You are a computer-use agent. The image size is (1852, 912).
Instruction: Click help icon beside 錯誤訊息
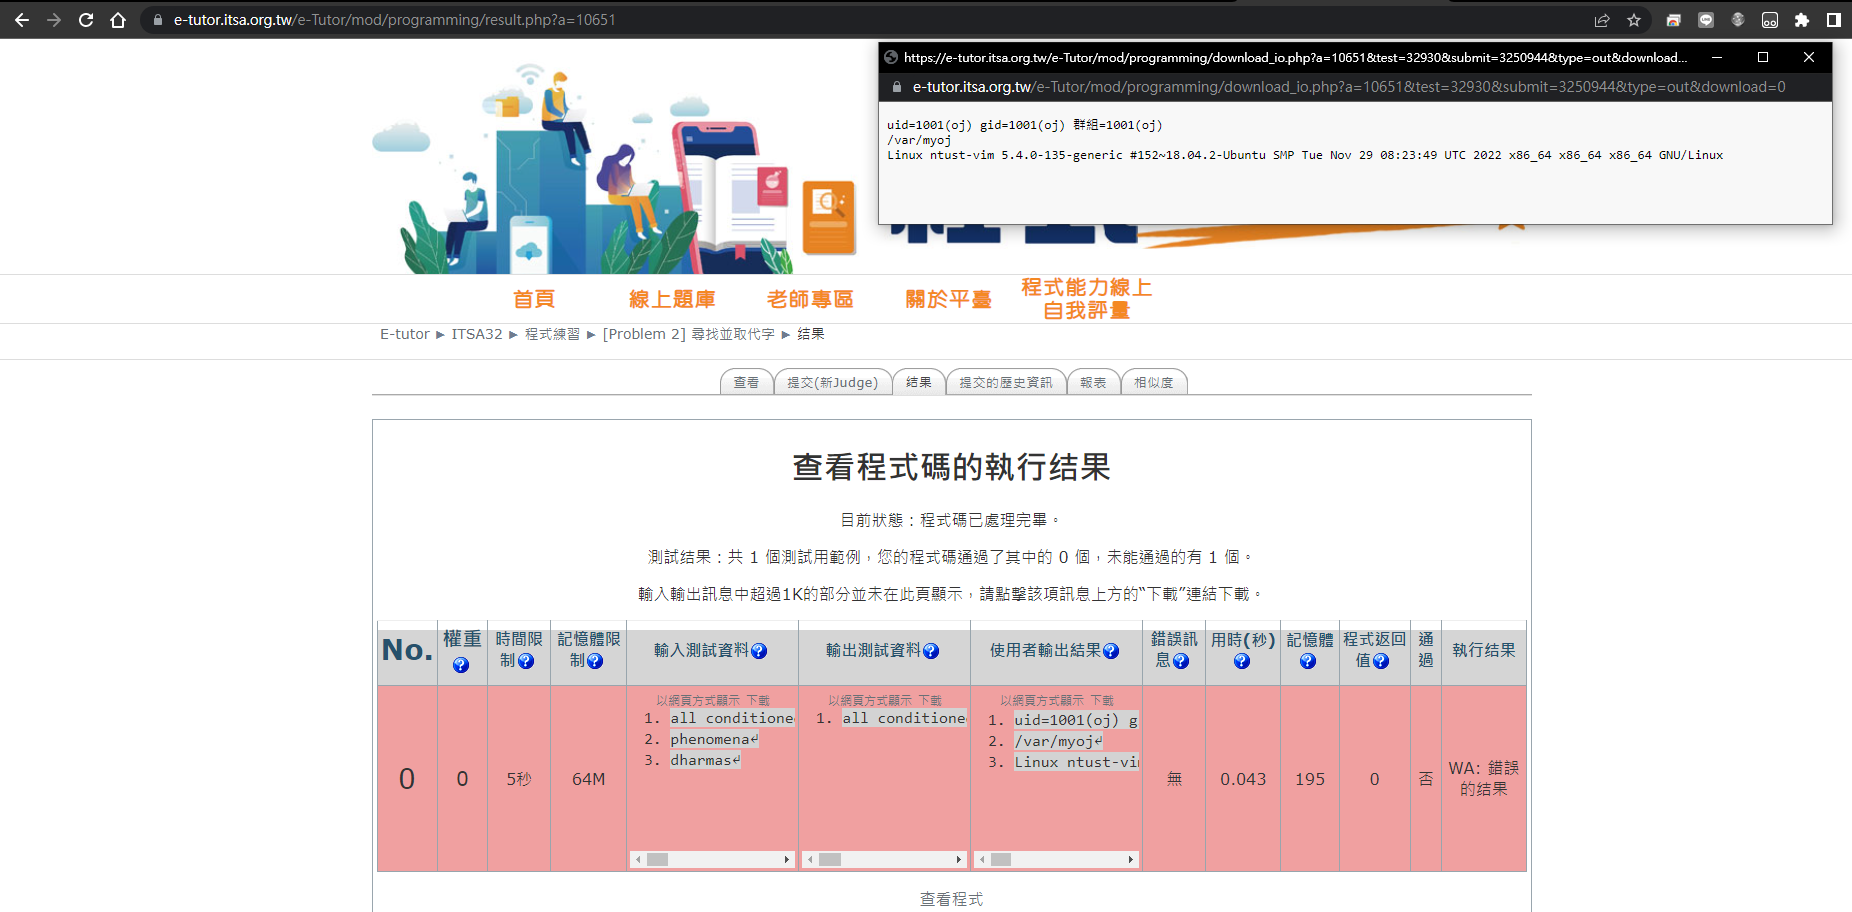click(1181, 661)
